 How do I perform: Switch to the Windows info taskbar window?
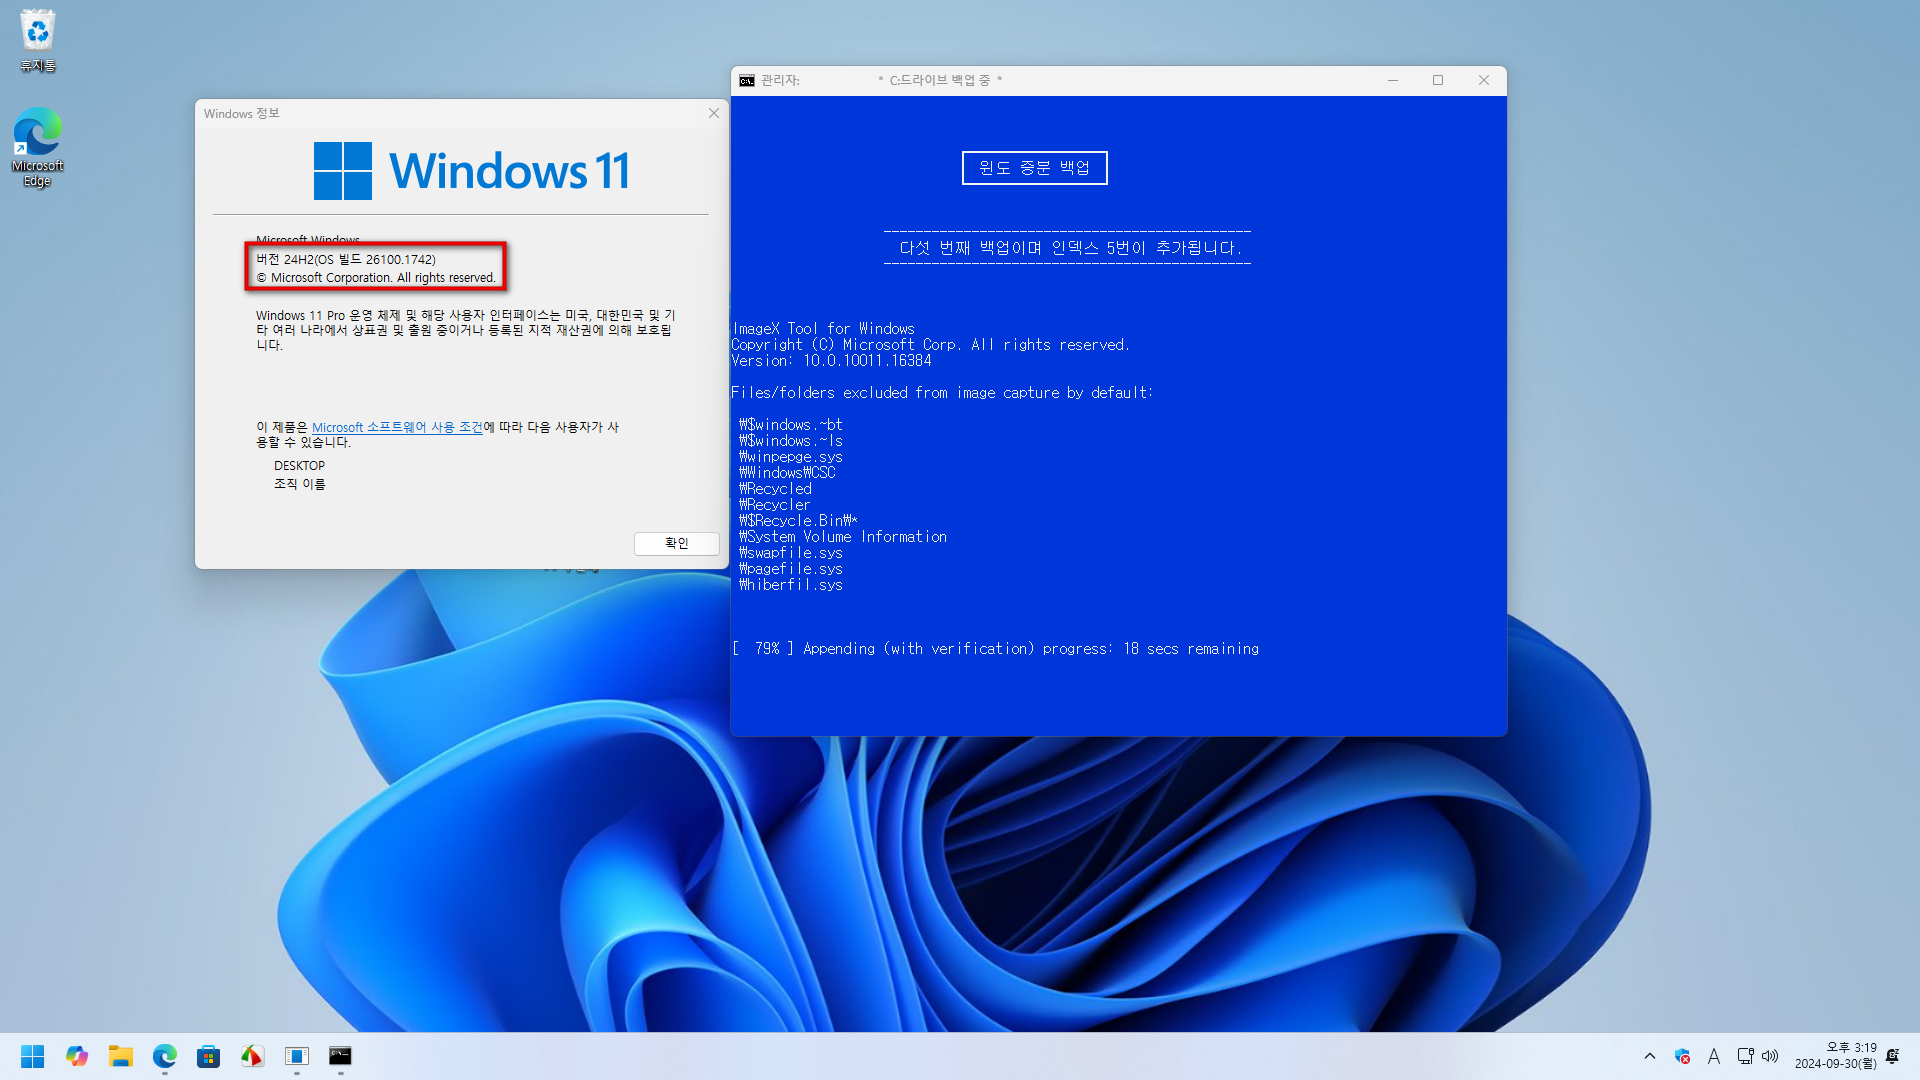pyautogui.click(x=297, y=1056)
